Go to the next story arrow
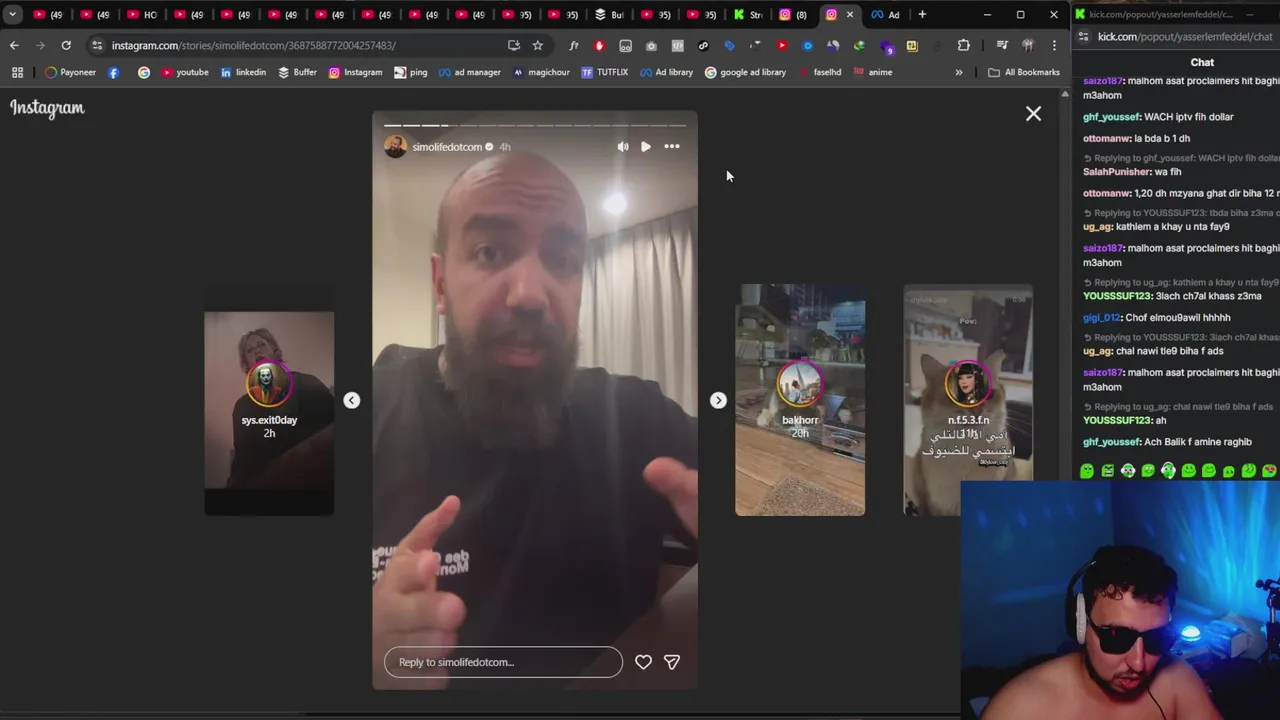 (718, 400)
